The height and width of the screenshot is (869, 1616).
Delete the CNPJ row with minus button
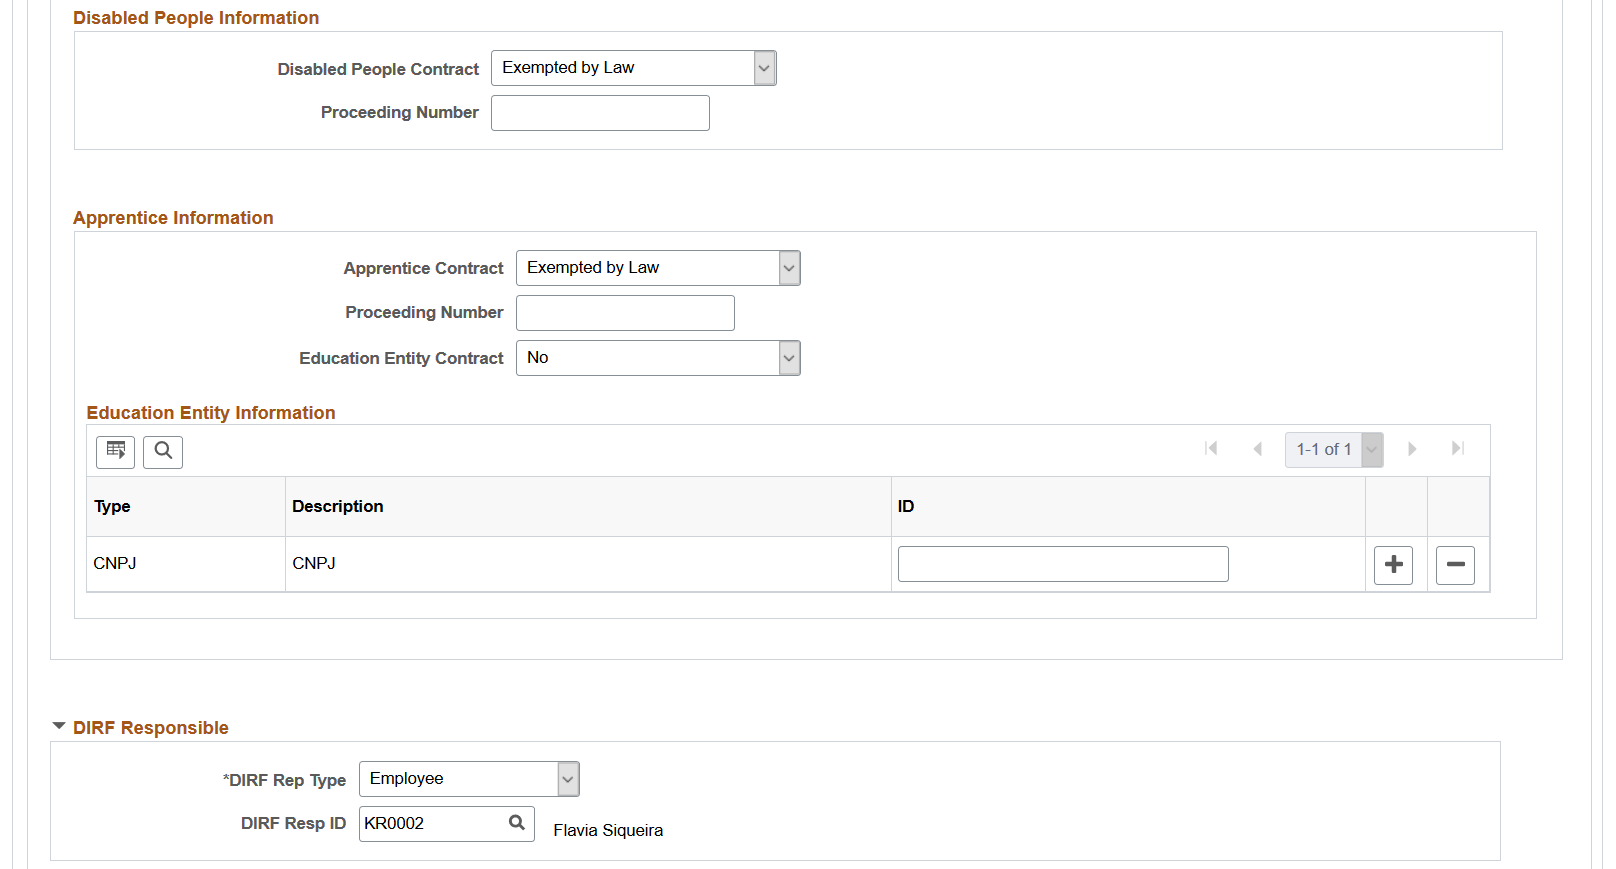click(x=1455, y=565)
